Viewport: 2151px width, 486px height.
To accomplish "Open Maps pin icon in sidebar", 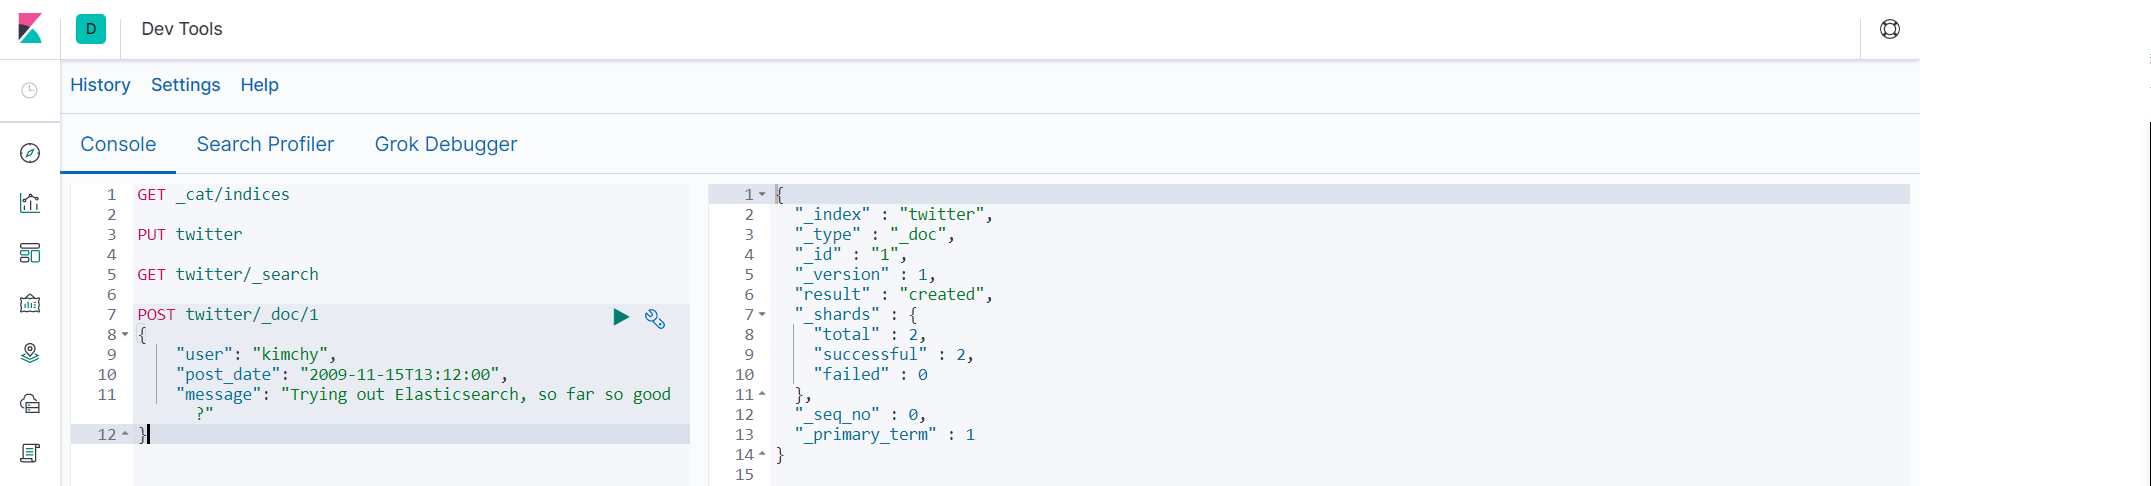I will click(30, 353).
